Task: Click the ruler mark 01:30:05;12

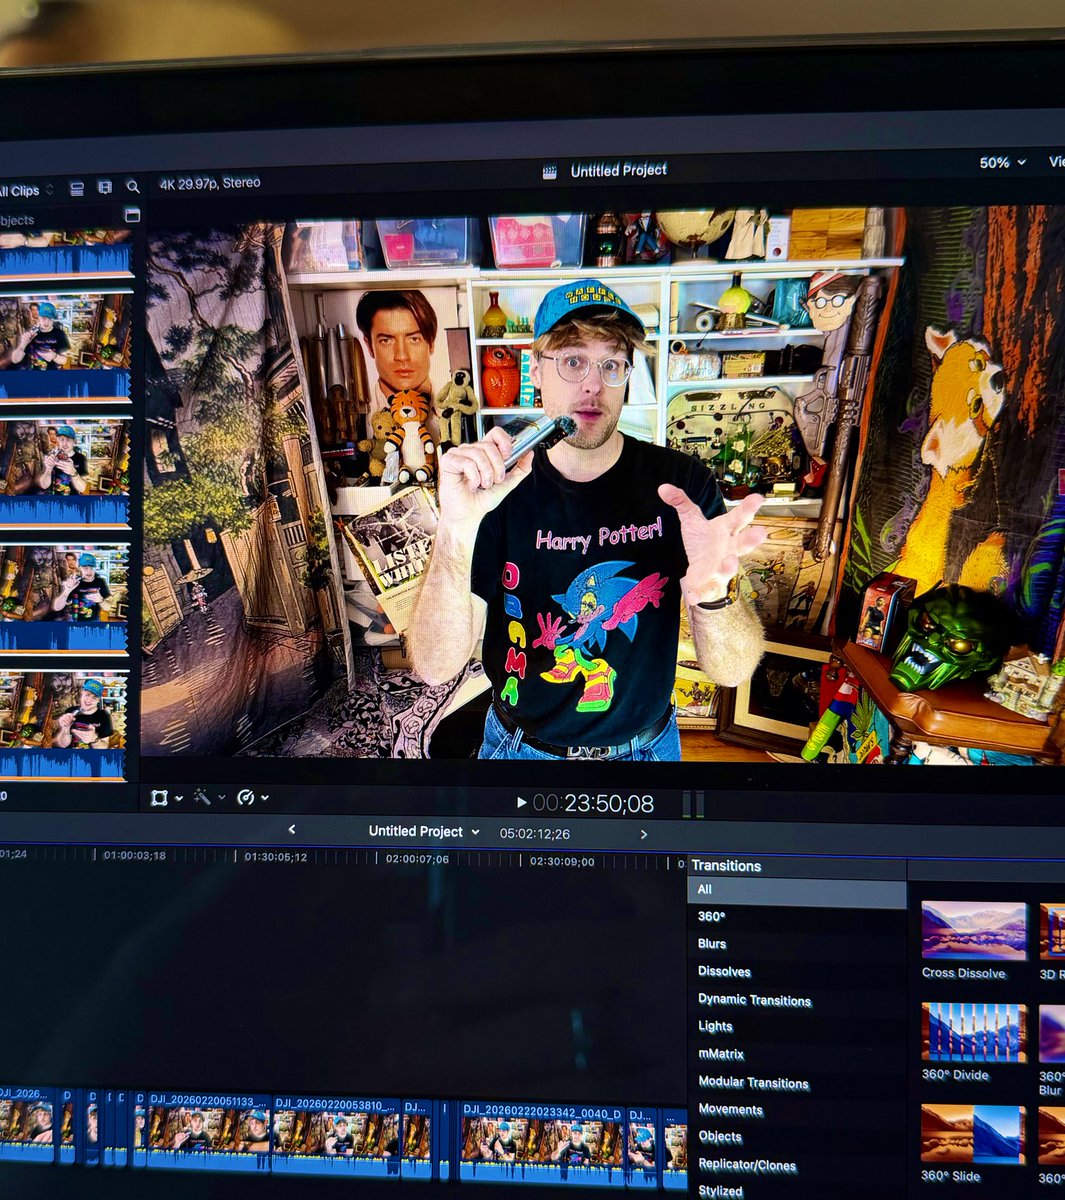Action: coord(275,857)
